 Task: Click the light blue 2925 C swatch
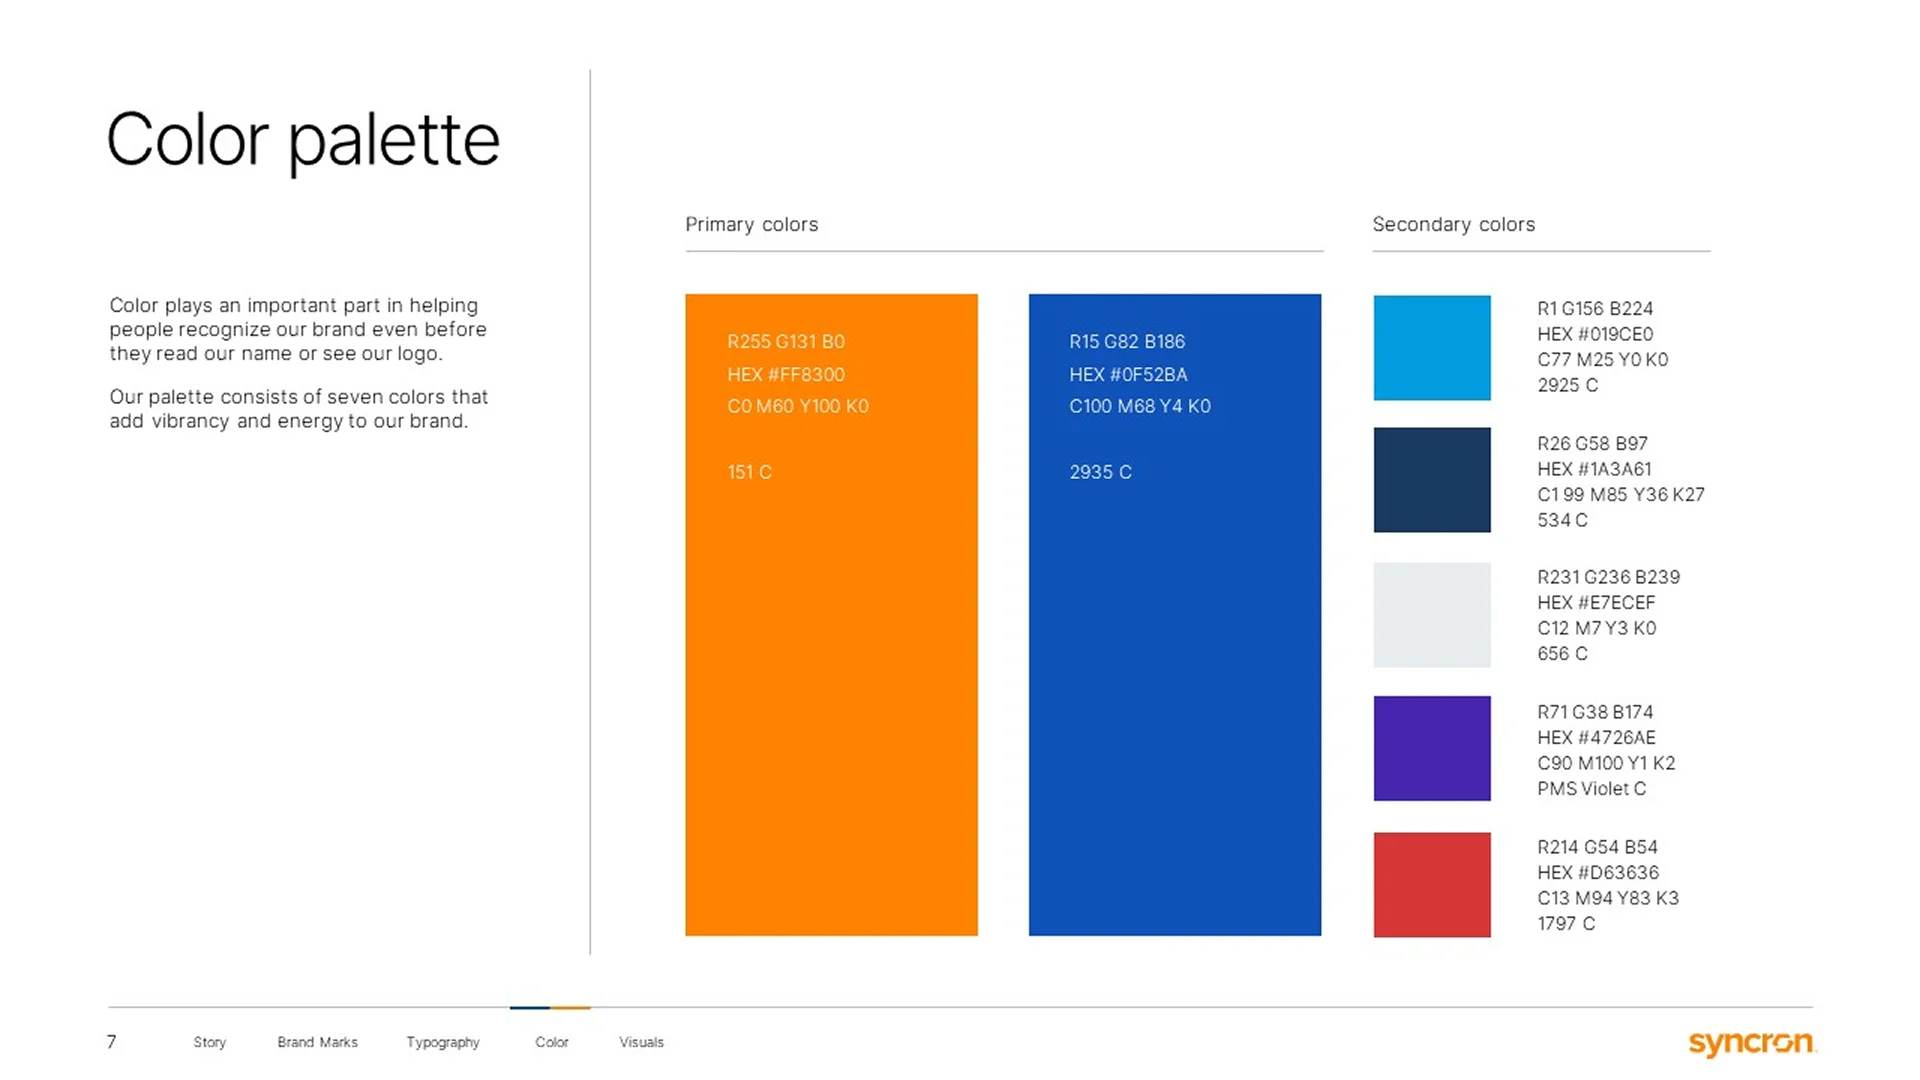1432,348
